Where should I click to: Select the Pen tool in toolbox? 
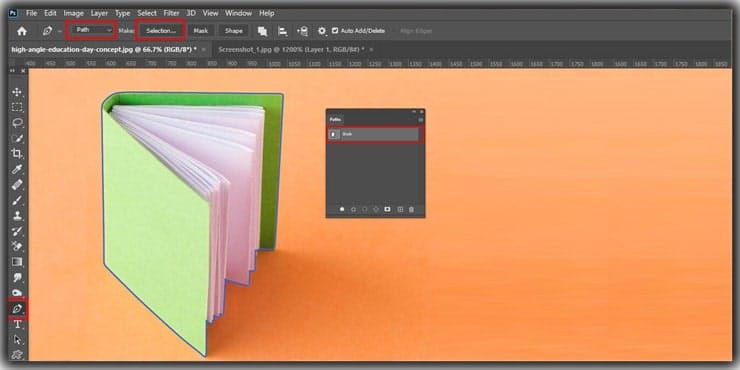(17, 309)
